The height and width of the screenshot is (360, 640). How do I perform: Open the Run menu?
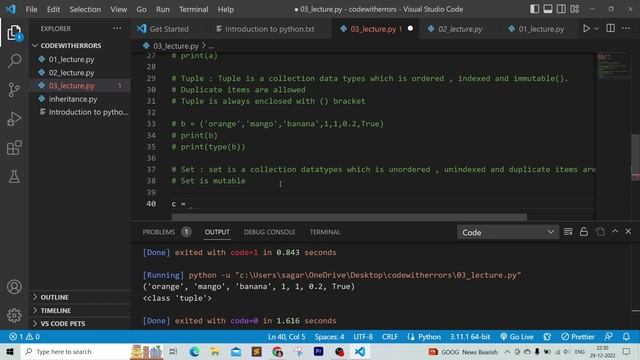tap(162, 9)
